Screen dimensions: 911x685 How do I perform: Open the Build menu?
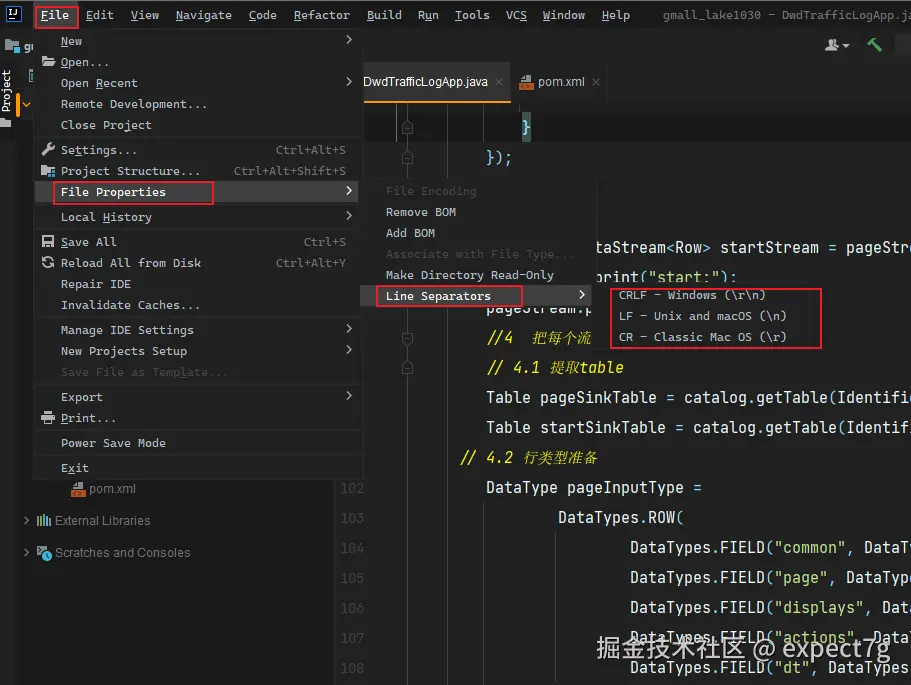point(384,15)
